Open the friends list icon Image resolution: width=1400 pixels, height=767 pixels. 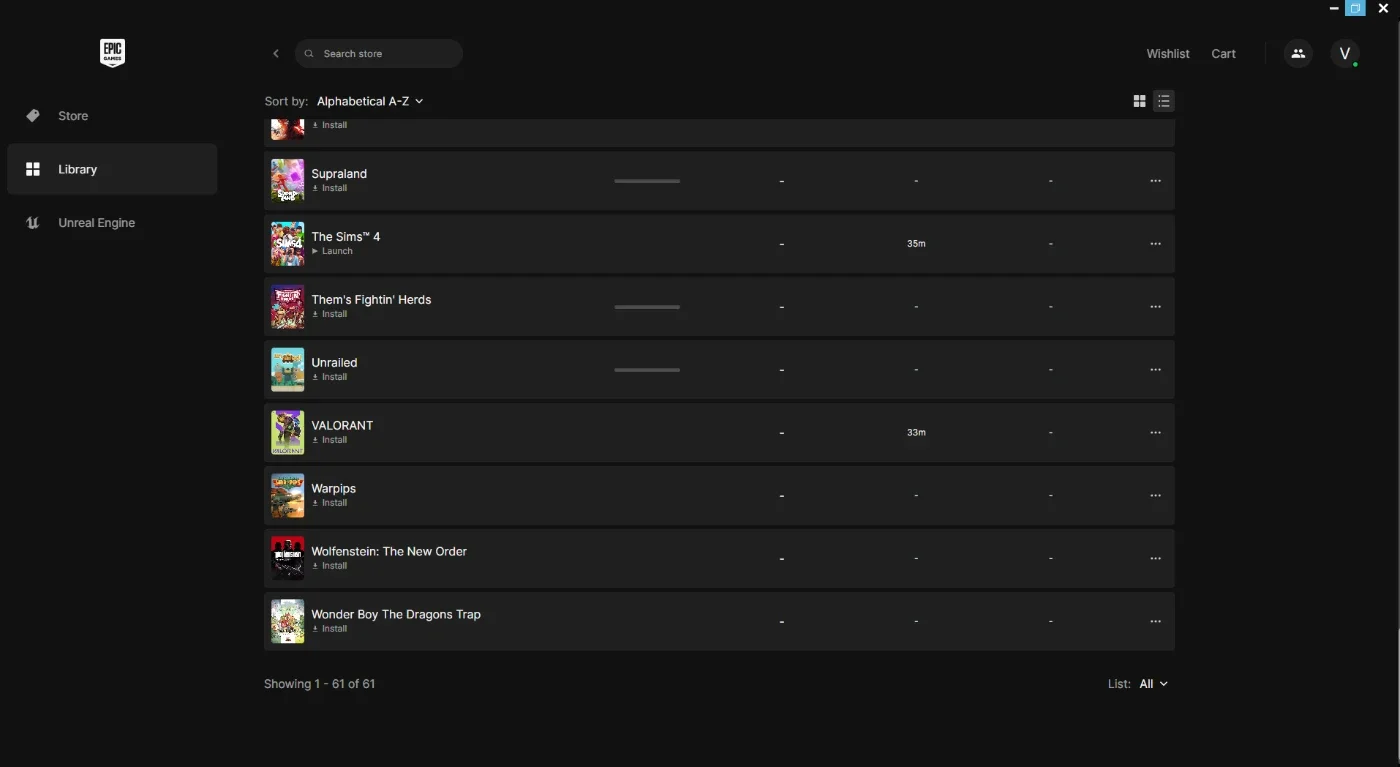[1298, 54]
